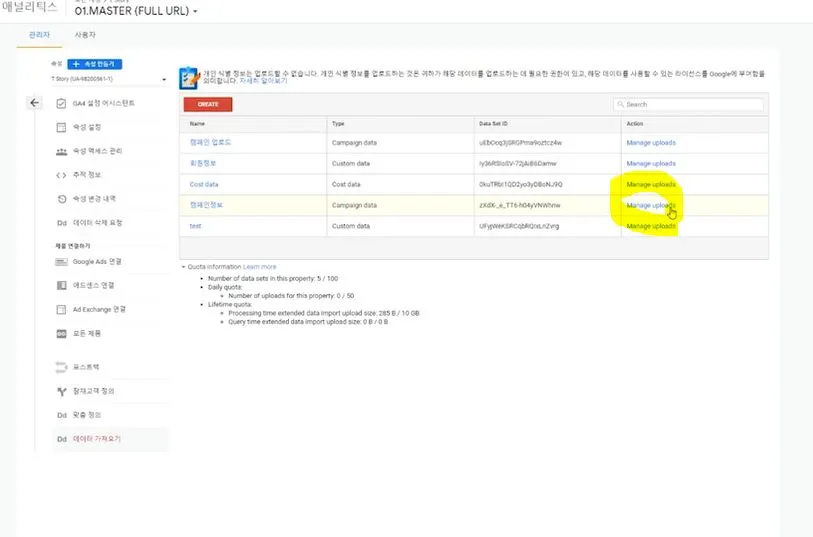Click Manage uploads for 캠페인정보 row
813x537 pixels.
tap(651, 205)
